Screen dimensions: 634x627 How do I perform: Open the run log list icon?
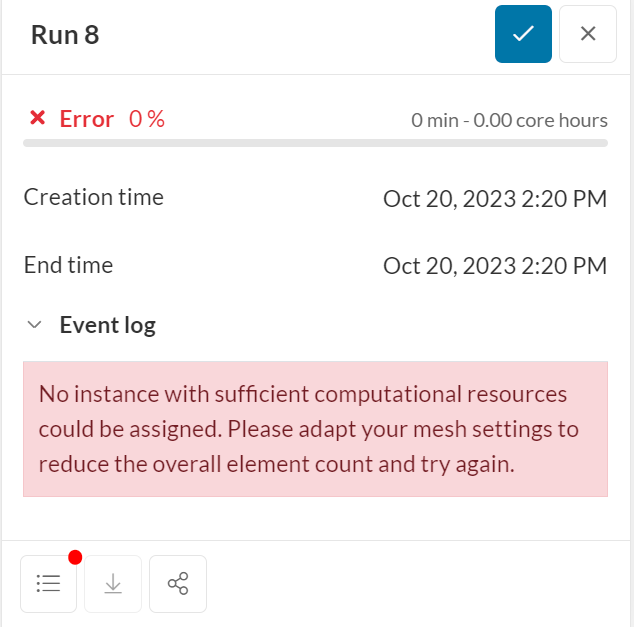pos(48,583)
